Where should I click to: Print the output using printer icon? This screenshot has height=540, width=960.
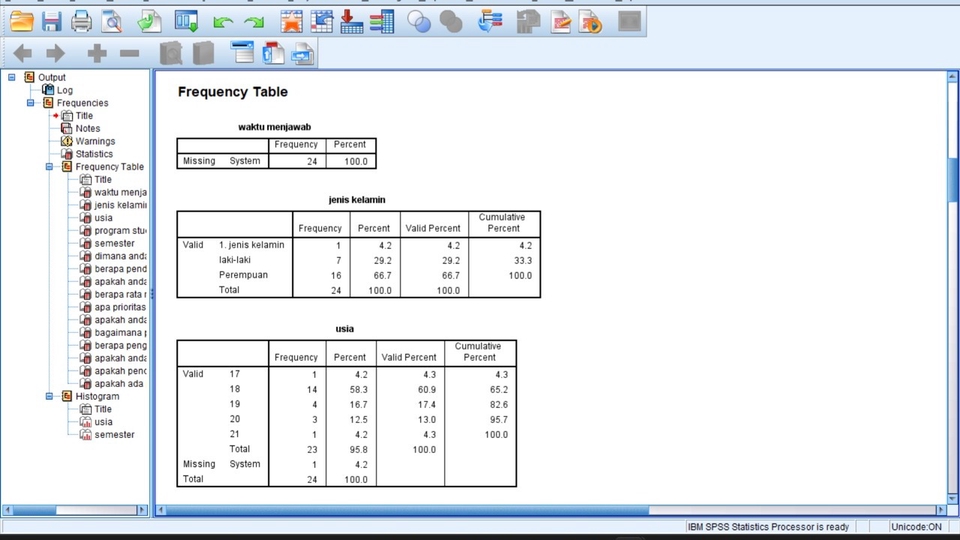pos(82,21)
